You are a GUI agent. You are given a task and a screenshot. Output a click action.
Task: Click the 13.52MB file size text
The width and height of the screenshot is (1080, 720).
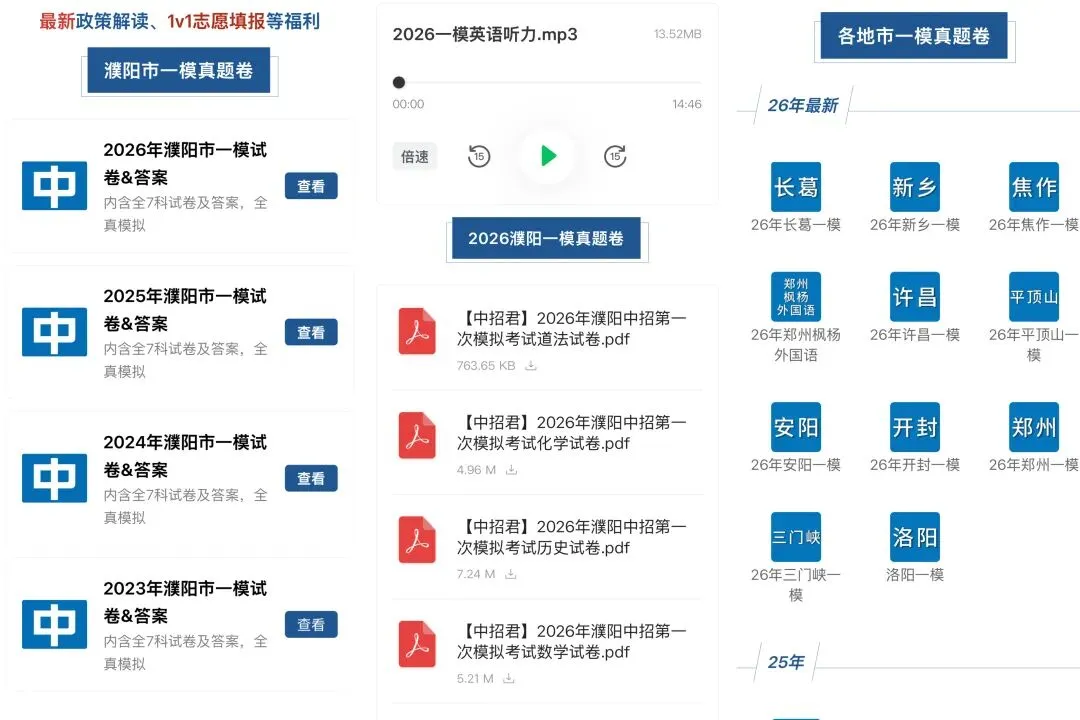coord(678,34)
